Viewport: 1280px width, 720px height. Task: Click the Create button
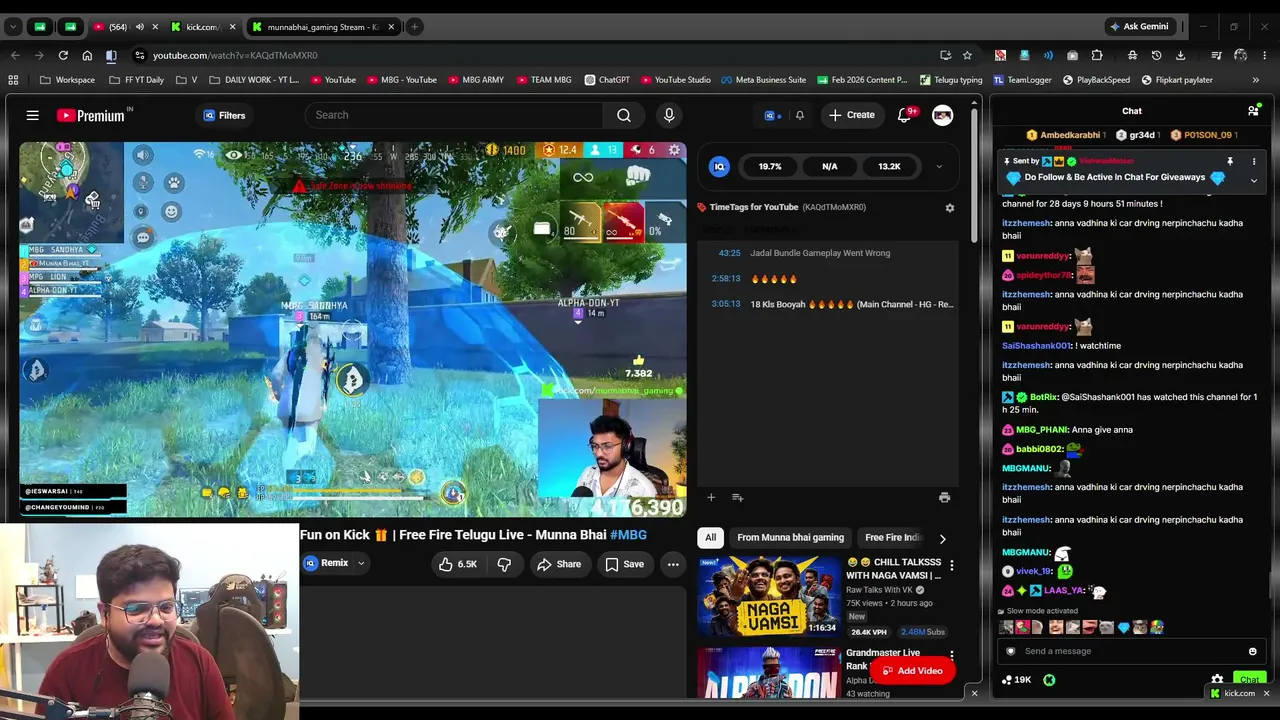click(851, 115)
